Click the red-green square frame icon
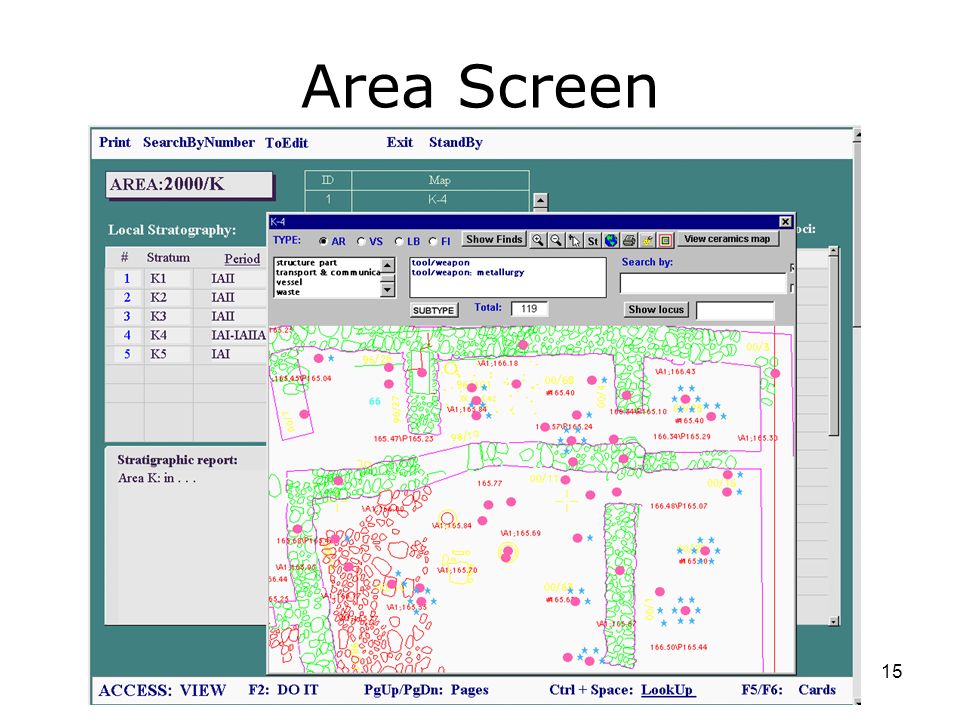Screen dimensions: 960x720 666,240
